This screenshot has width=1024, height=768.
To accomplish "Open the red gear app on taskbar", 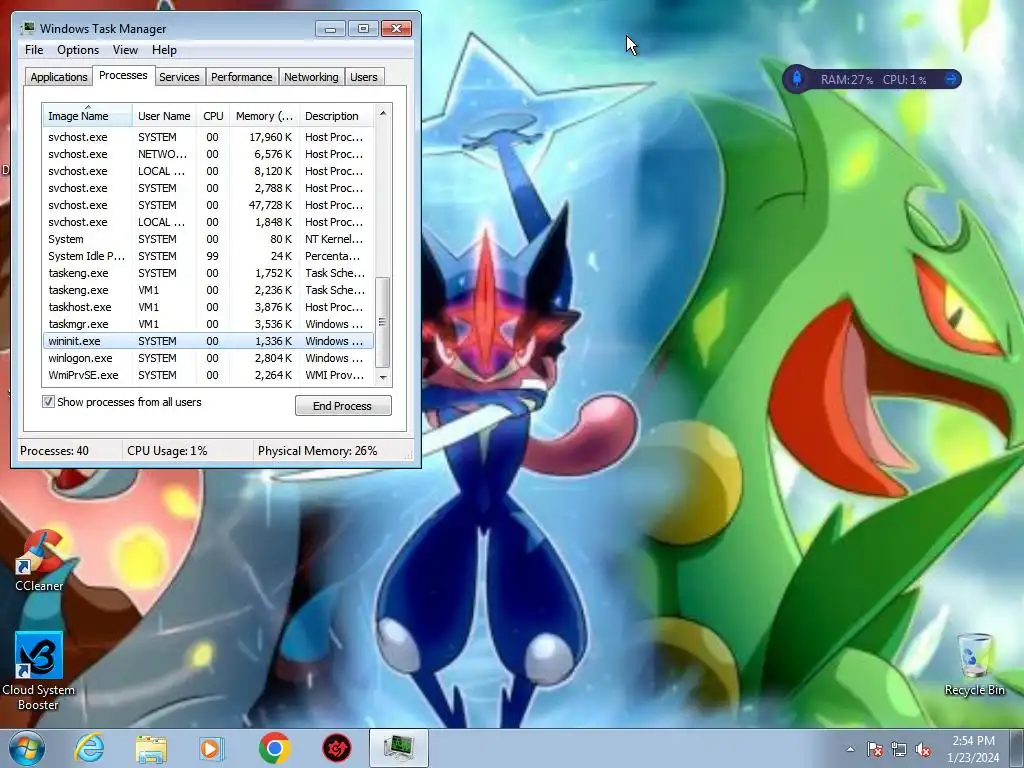I will point(336,748).
